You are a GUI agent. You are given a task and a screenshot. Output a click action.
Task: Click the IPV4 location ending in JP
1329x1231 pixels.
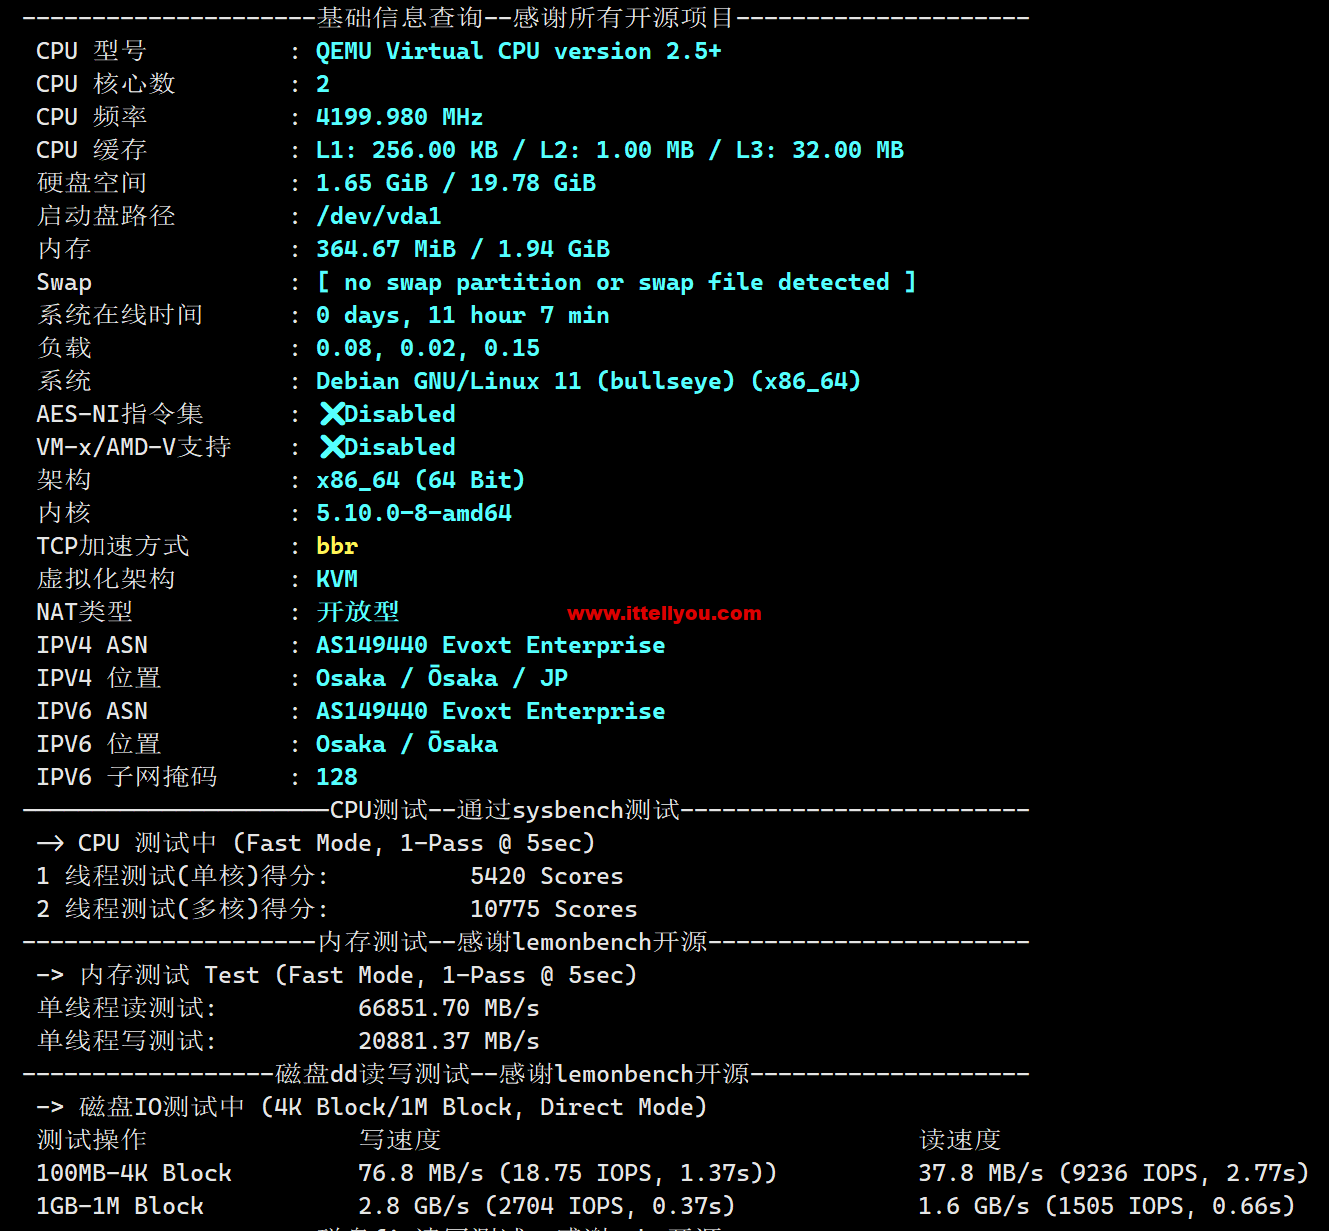441,678
